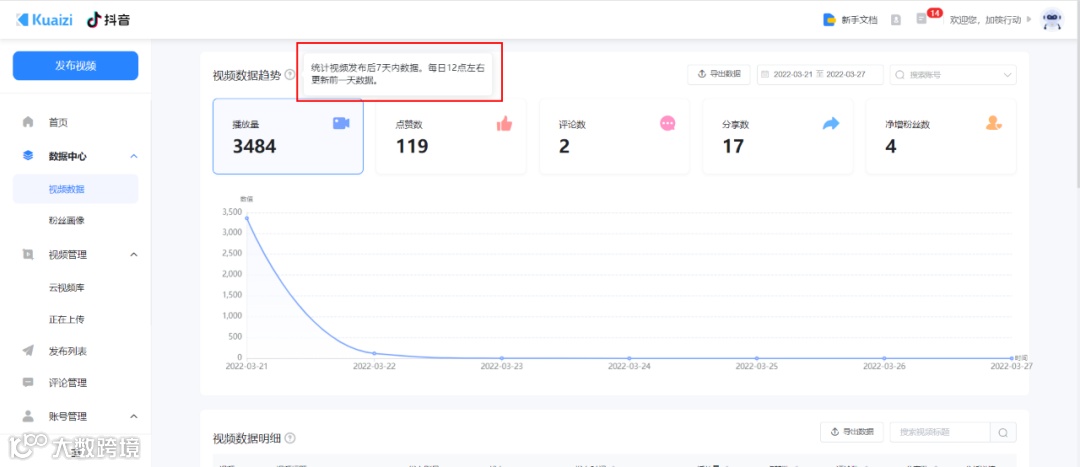Click the Kuaizi logo
The width and height of the screenshot is (1080, 467).
[x=45, y=19]
